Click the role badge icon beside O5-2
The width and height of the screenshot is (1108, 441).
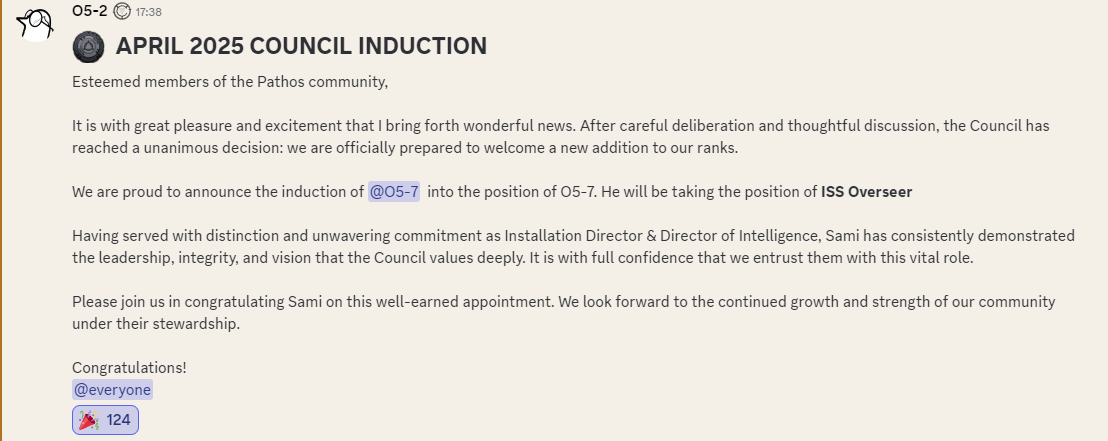tap(122, 12)
